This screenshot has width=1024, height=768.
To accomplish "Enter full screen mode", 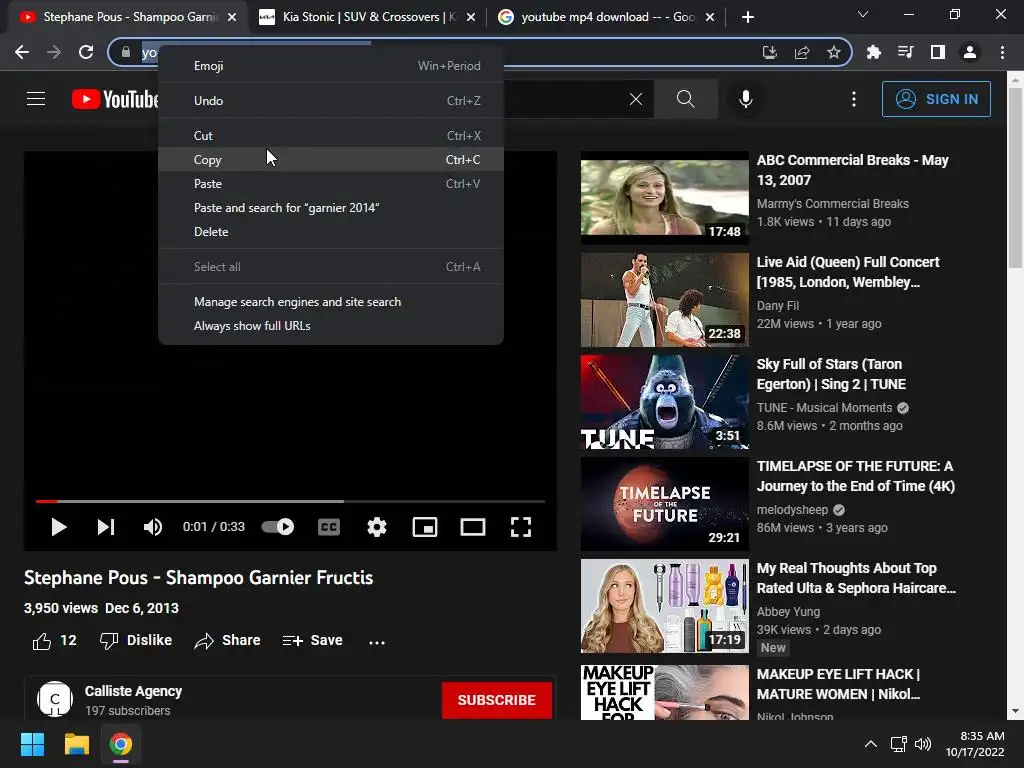I will [x=520, y=526].
